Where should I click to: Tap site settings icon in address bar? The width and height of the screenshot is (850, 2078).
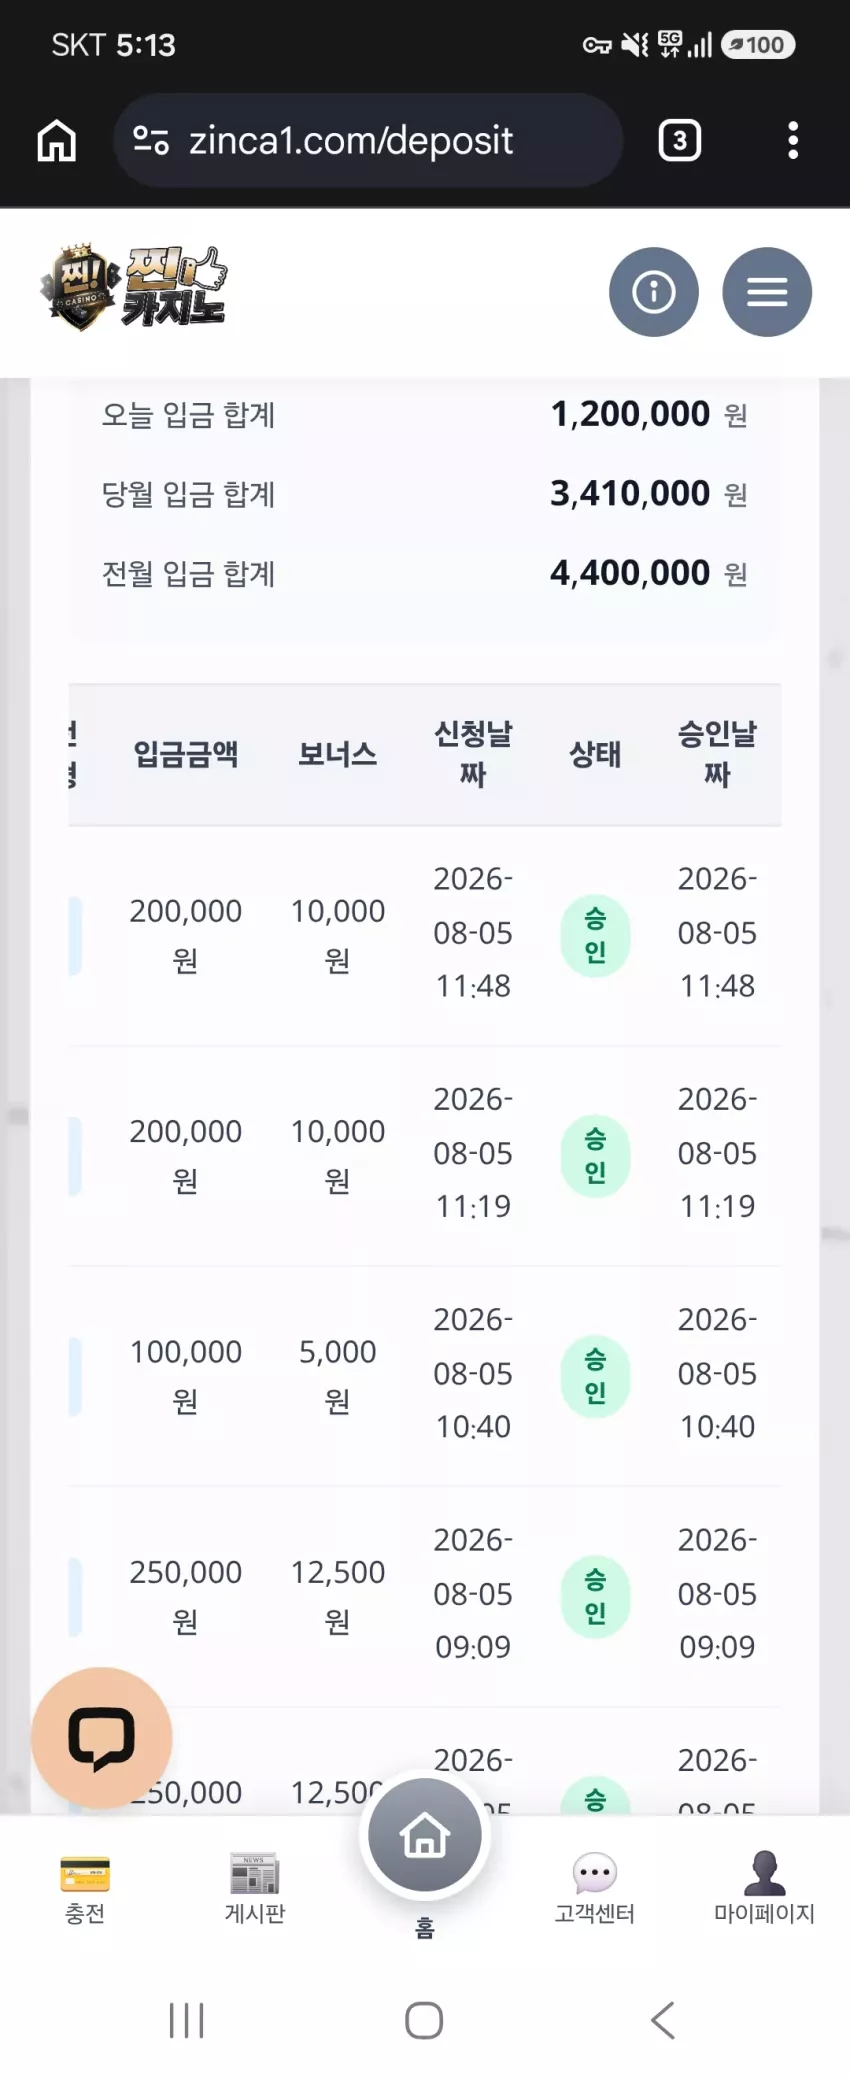pyautogui.click(x=151, y=140)
